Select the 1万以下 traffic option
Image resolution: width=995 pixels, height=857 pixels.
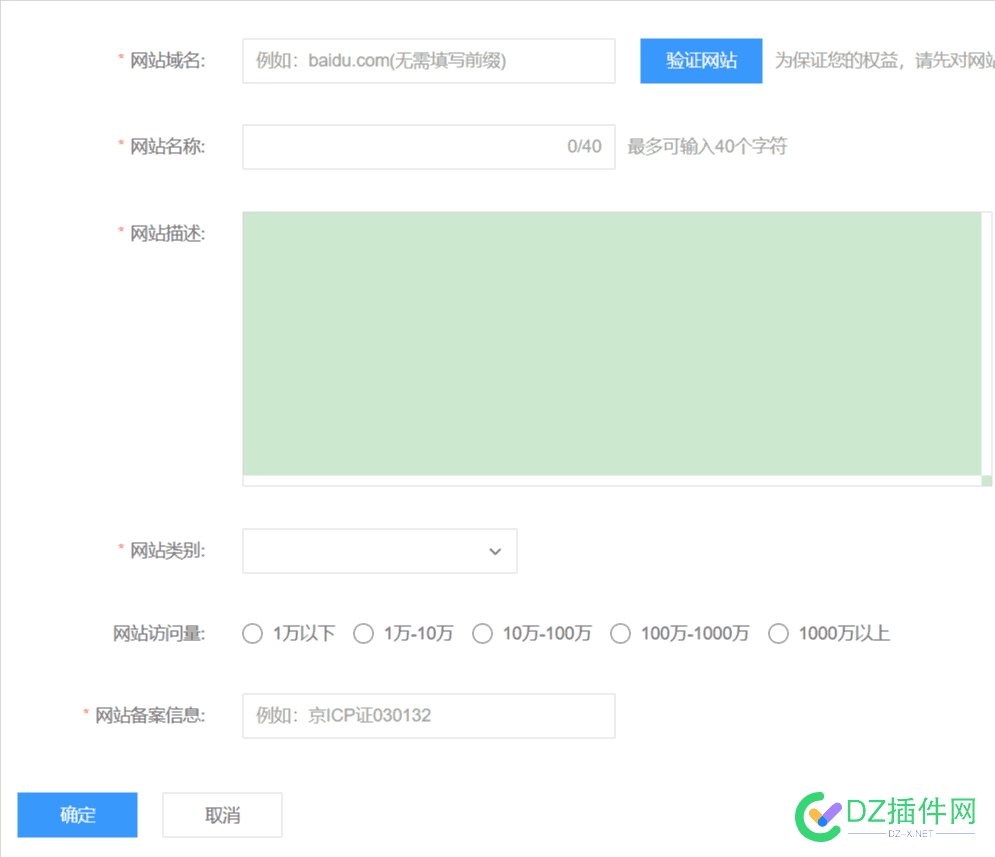pyautogui.click(x=252, y=633)
